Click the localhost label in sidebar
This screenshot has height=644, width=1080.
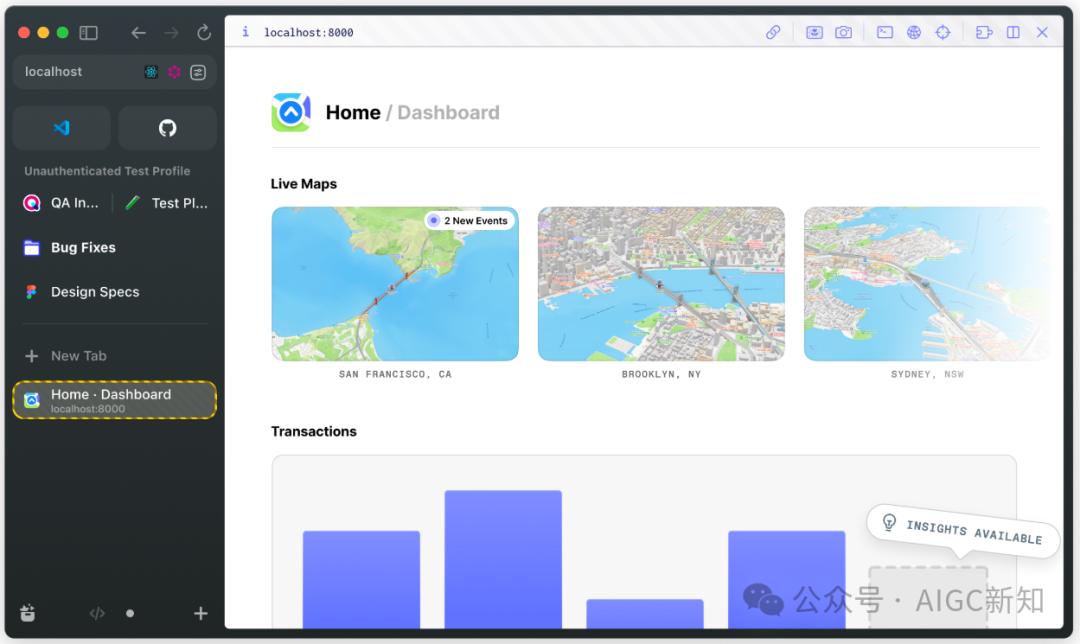pyautogui.click(x=54, y=72)
